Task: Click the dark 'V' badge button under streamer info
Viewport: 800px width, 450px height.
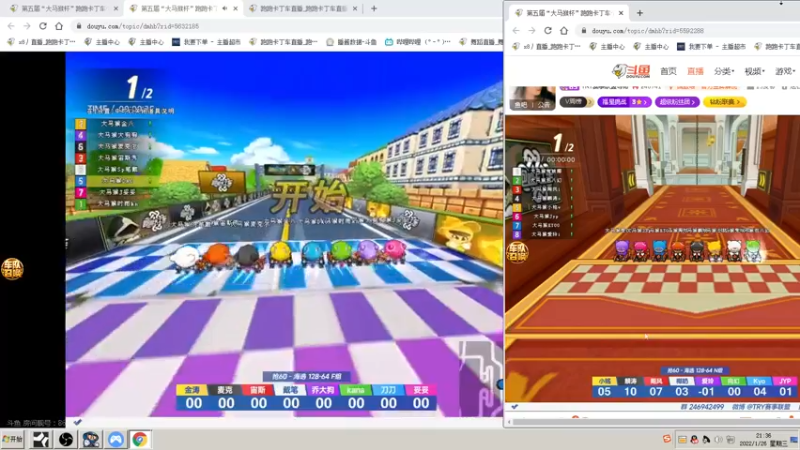Action: click(x=576, y=102)
